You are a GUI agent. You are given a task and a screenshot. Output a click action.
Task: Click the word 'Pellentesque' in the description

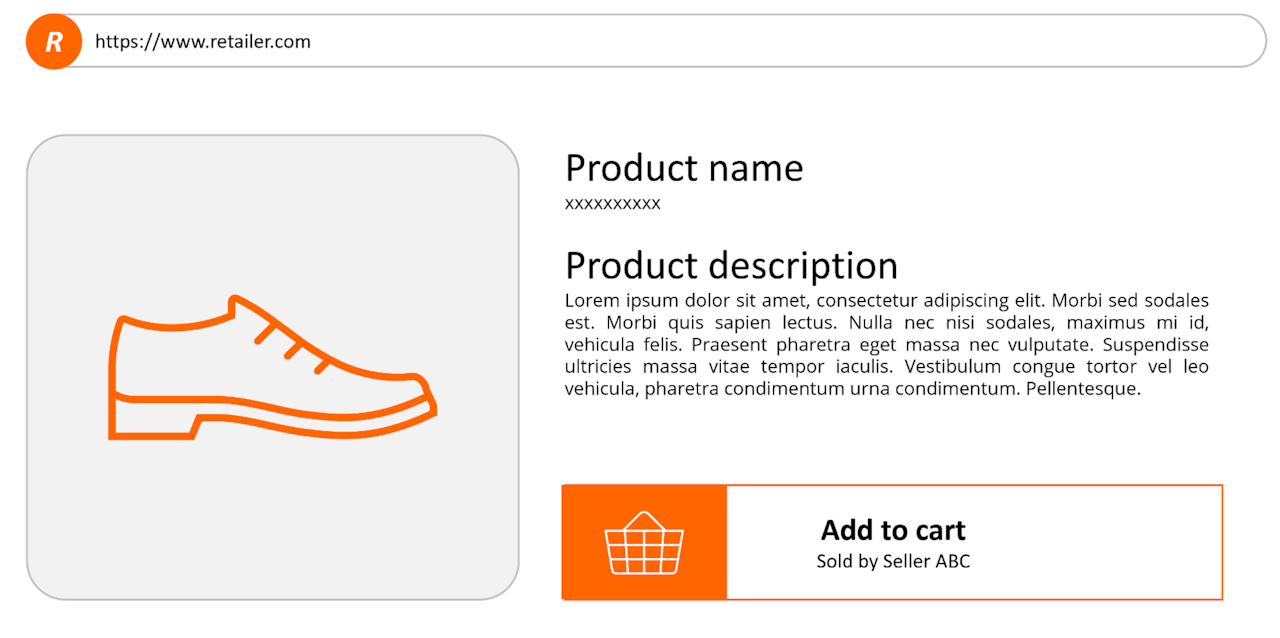[x=1083, y=389]
